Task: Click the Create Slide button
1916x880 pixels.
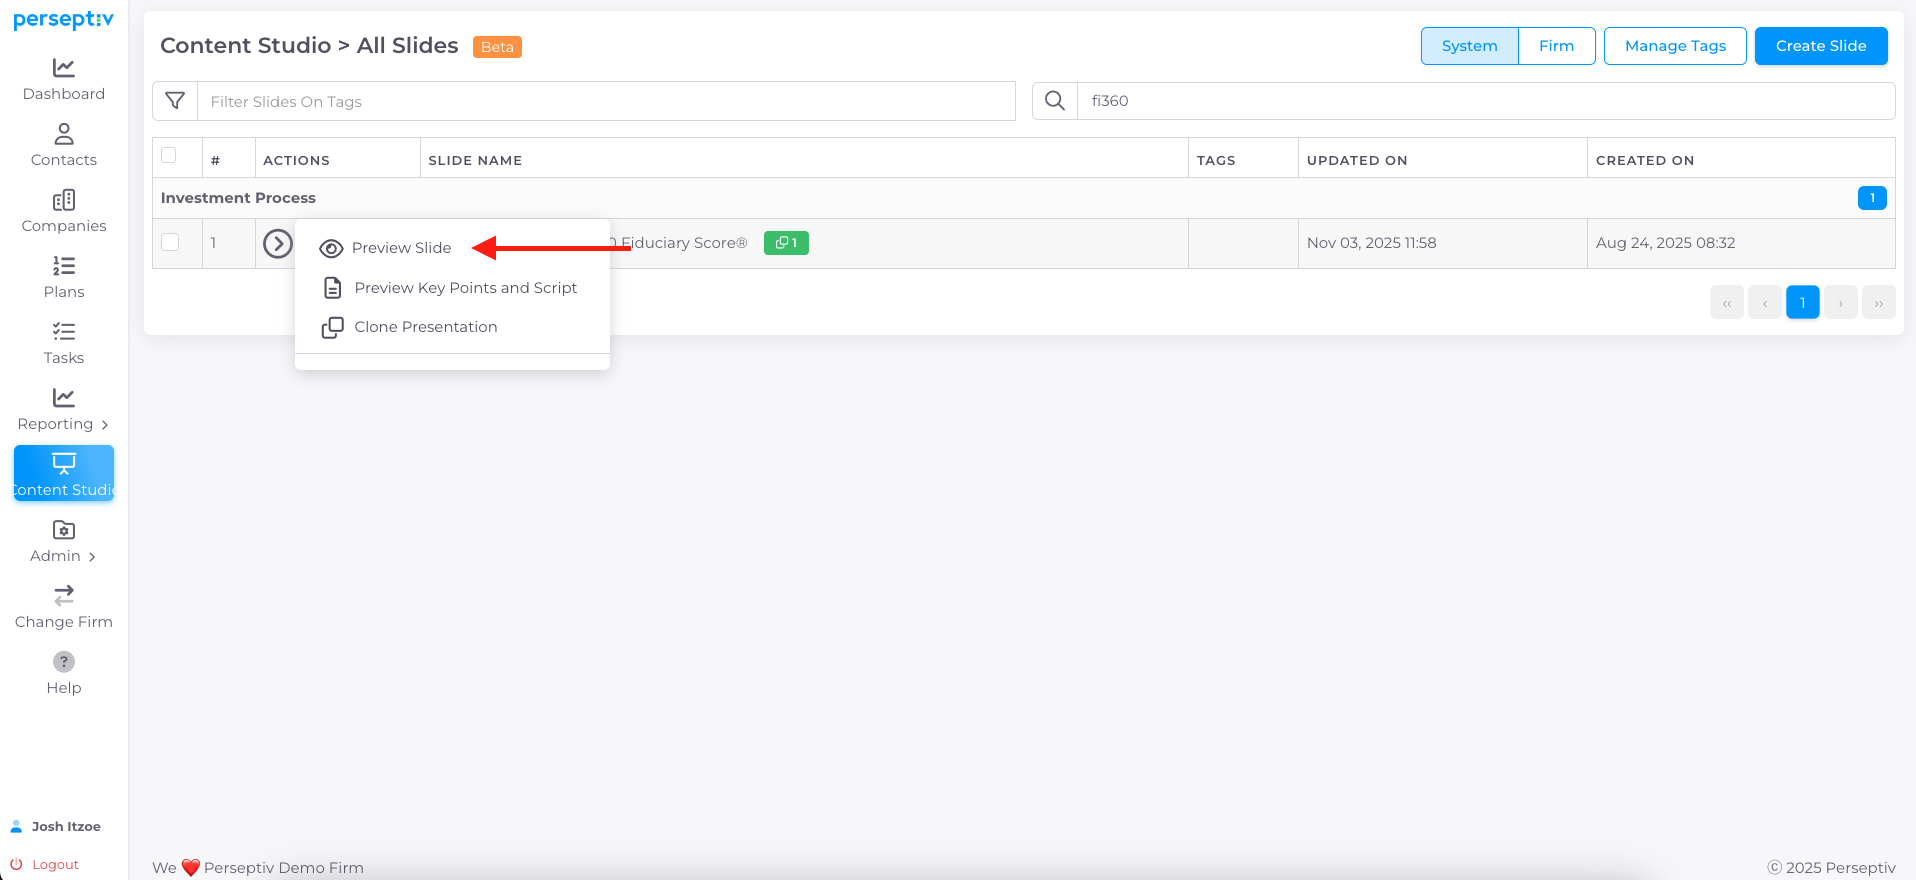Action: click(1821, 46)
